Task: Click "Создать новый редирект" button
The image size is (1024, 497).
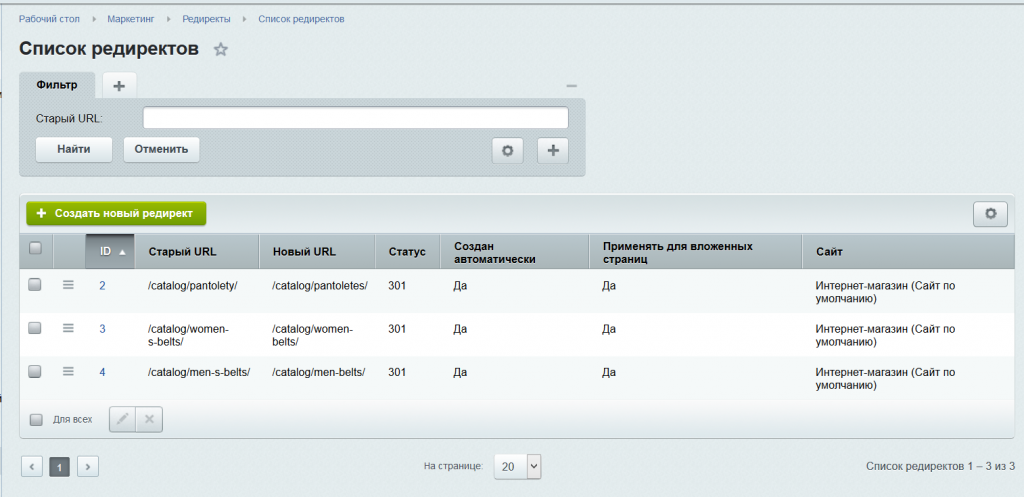Action: click(x=116, y=213)
